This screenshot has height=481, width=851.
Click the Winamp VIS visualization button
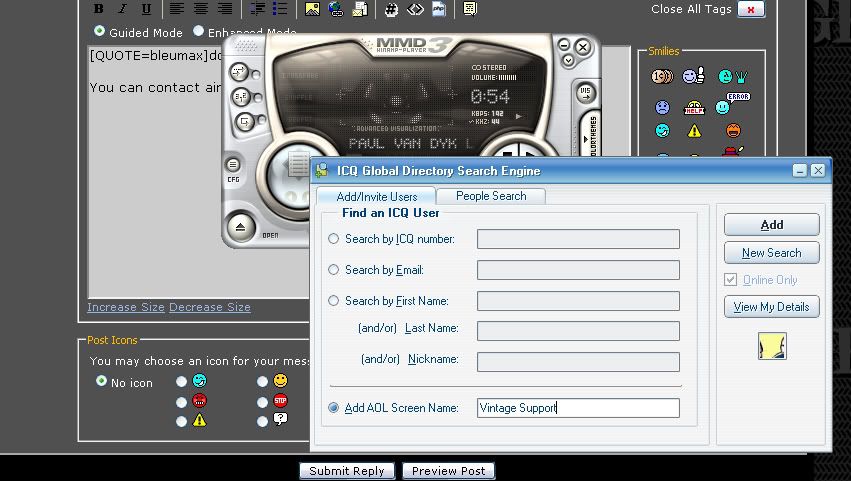tap(586, 93)
